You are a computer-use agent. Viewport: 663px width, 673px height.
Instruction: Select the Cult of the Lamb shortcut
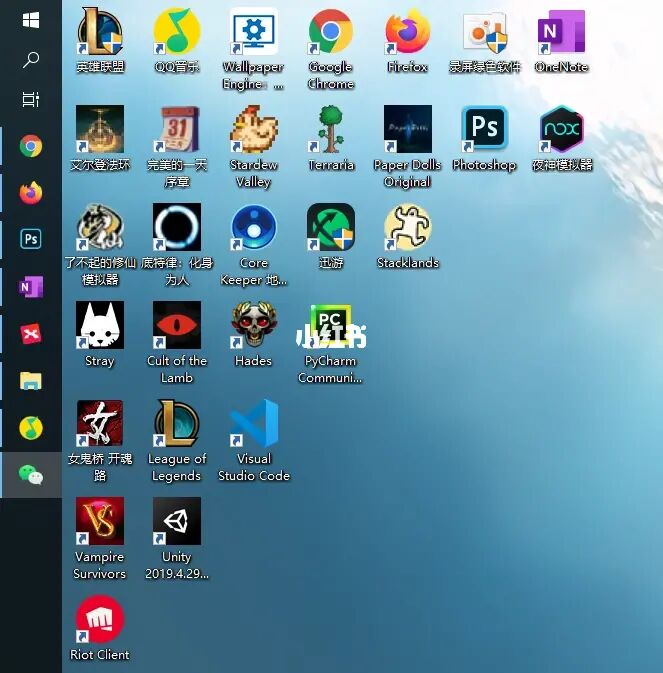click(177, 325)
